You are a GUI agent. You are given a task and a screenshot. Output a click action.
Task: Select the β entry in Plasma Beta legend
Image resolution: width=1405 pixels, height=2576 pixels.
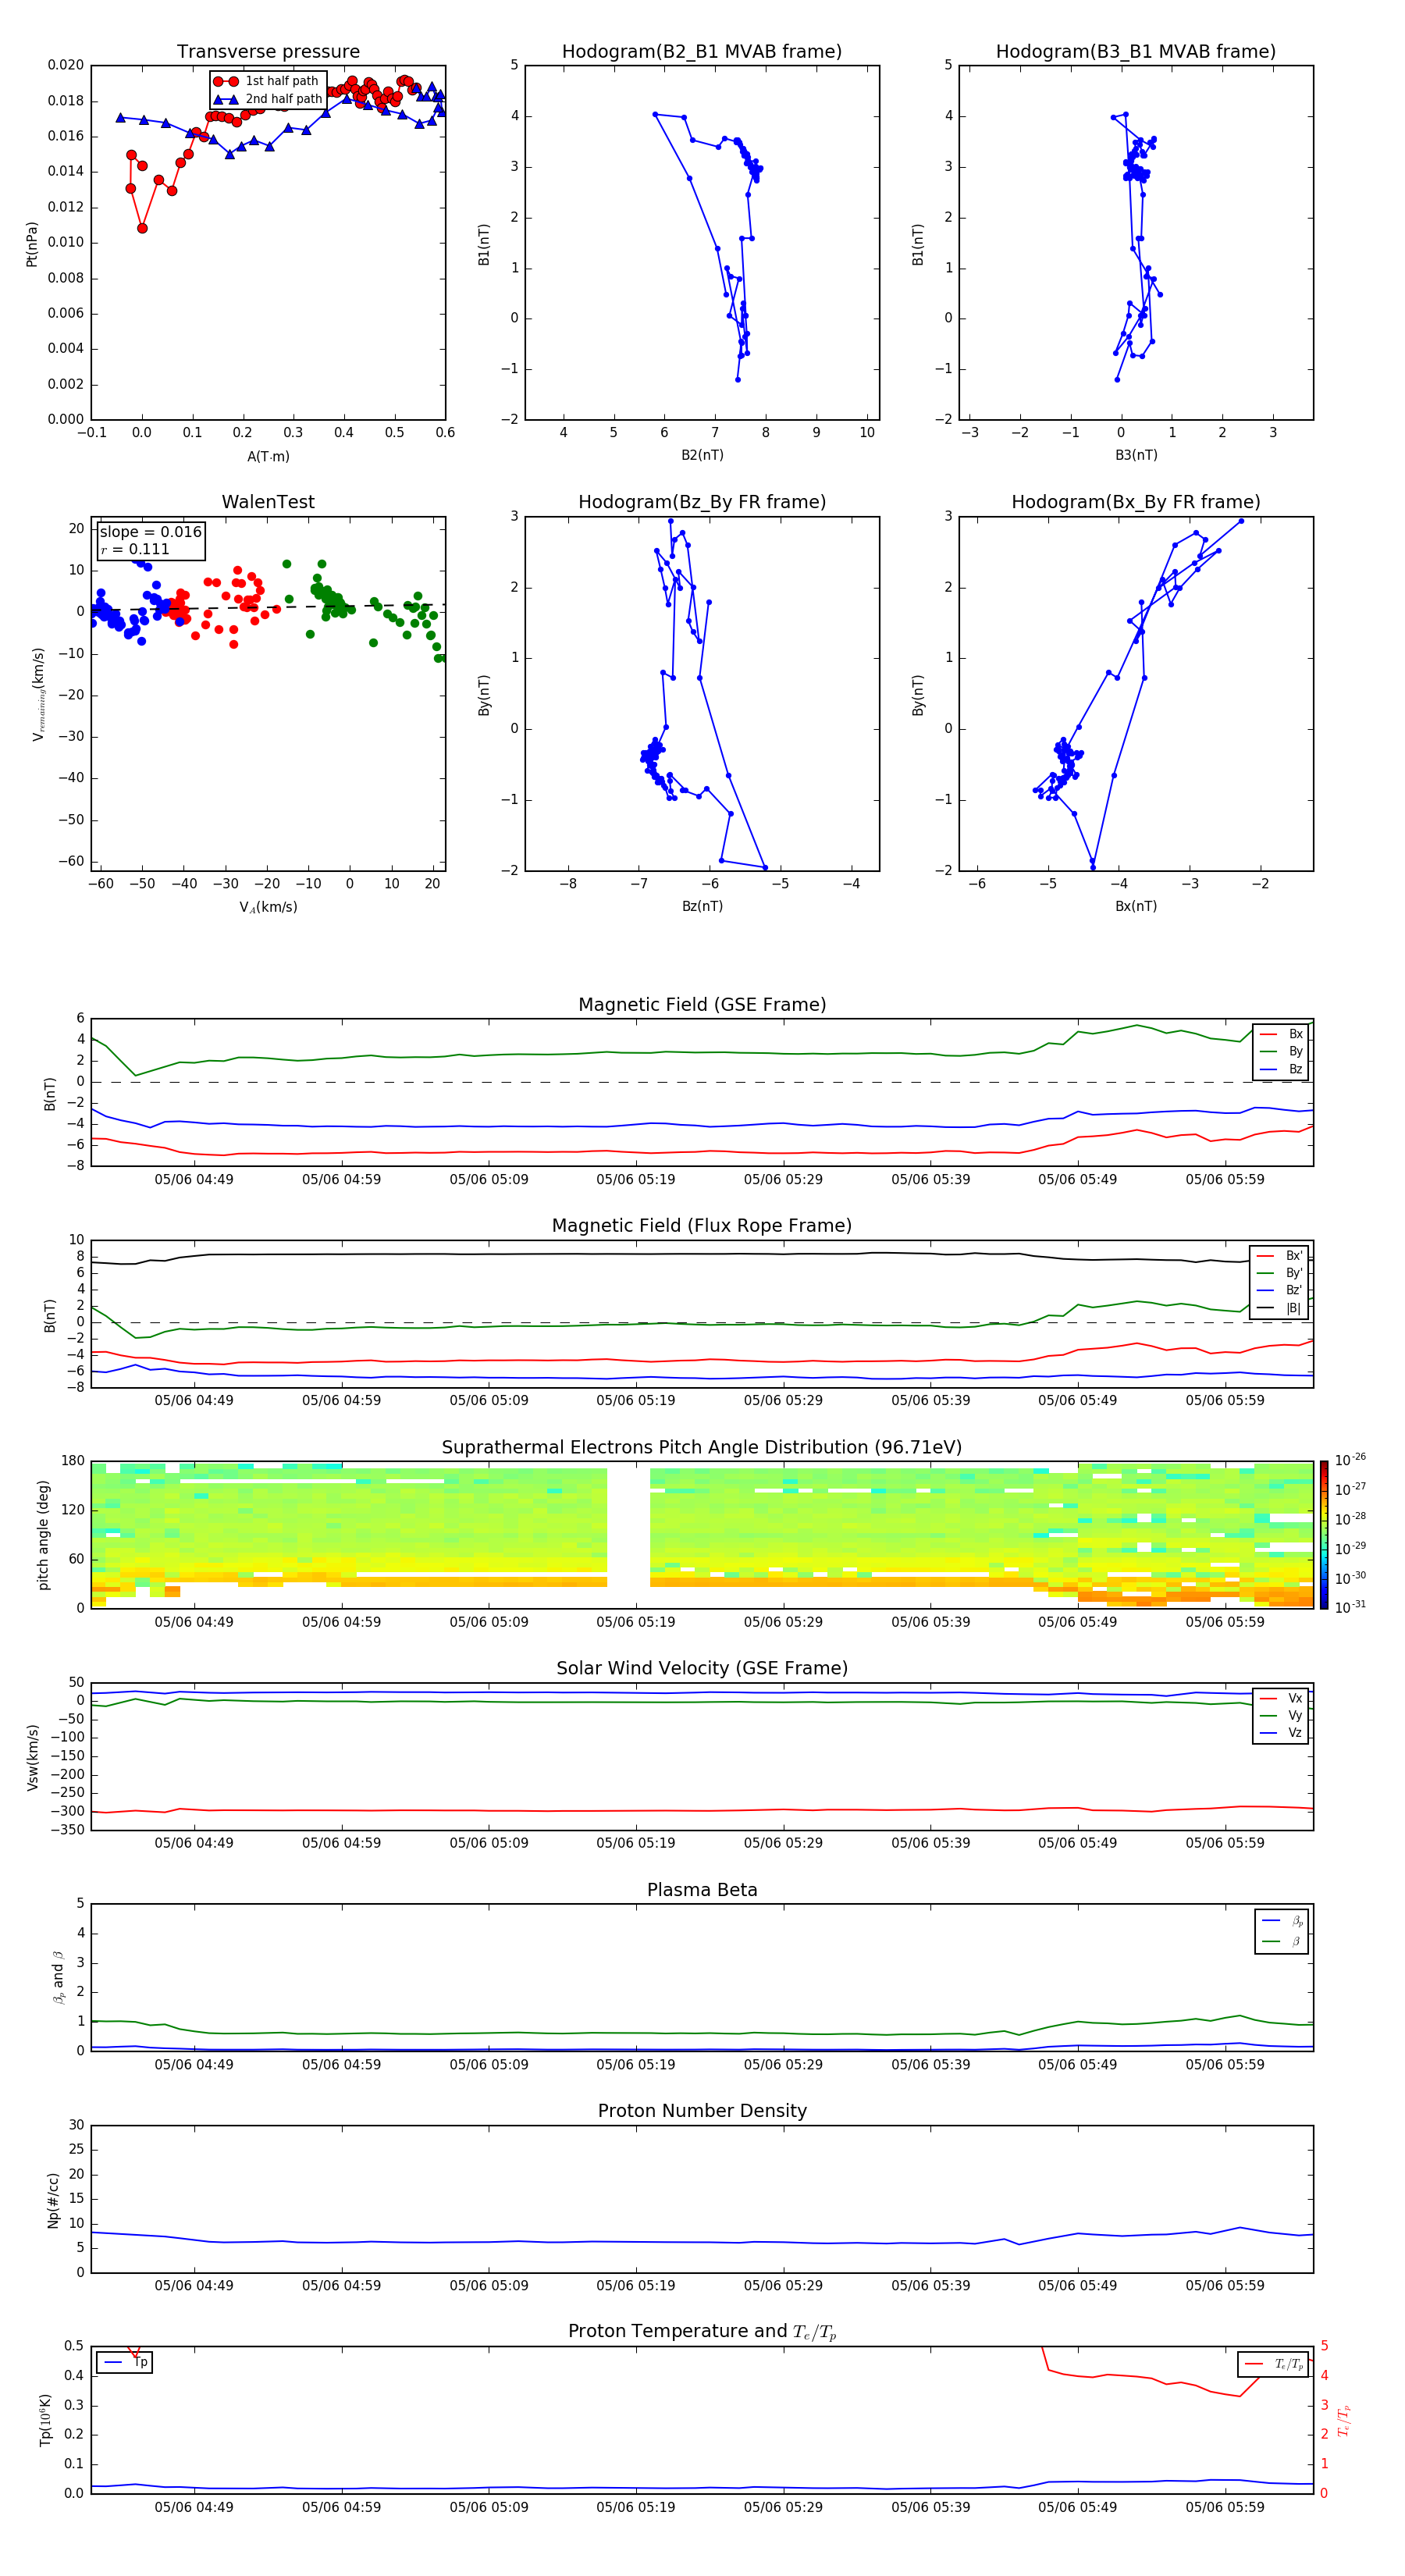[x=1282, y=1941]
